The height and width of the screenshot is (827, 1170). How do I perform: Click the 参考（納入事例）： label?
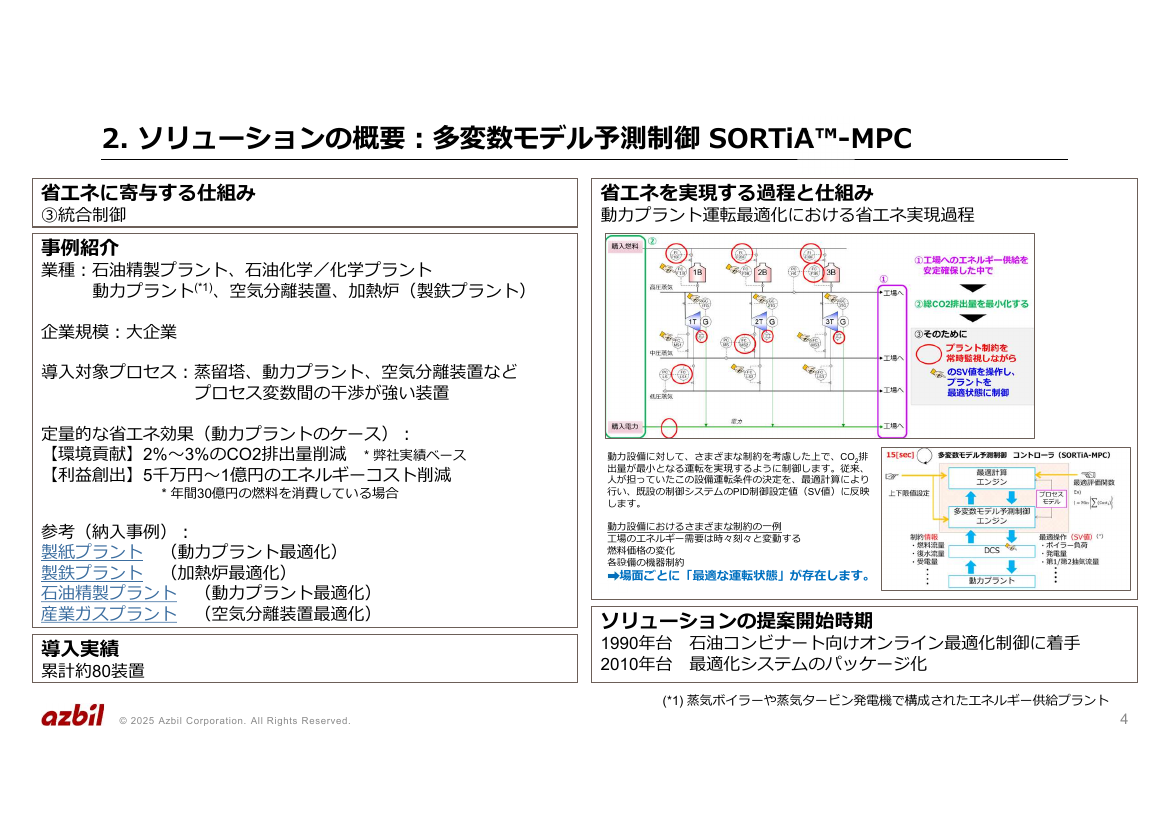115,531
